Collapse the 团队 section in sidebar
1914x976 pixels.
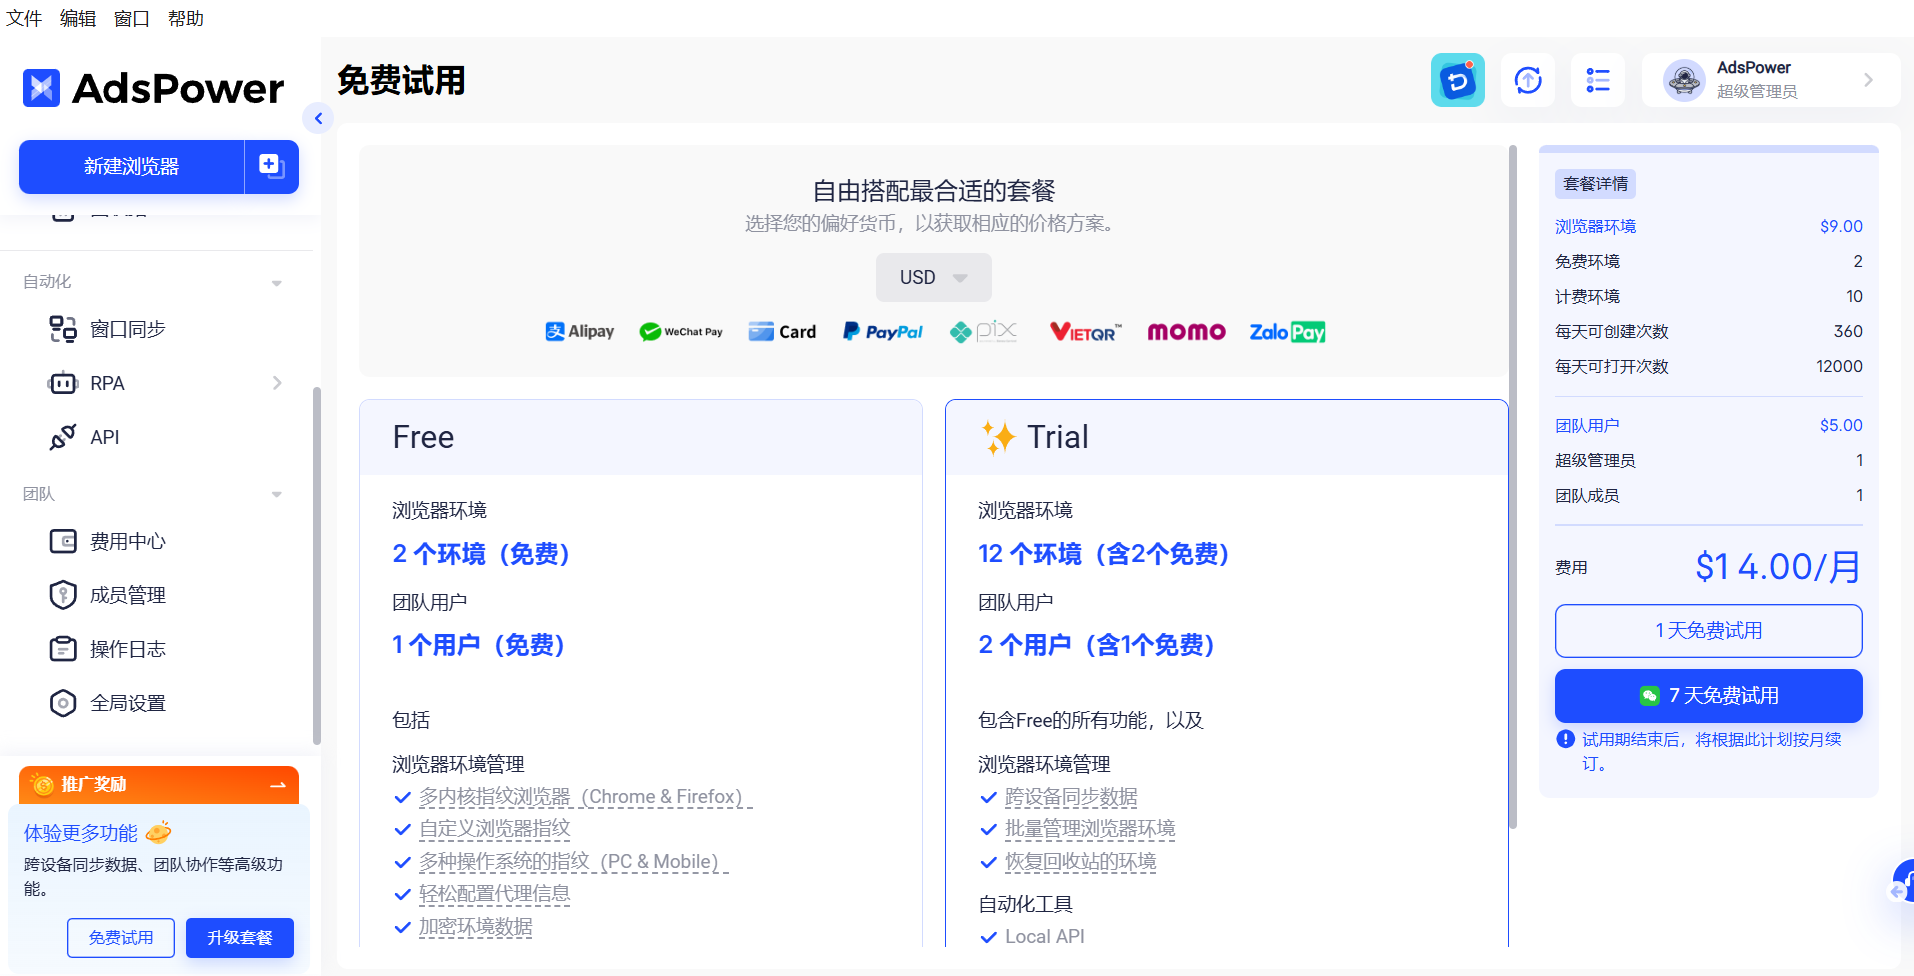click(x=277, y=494)
